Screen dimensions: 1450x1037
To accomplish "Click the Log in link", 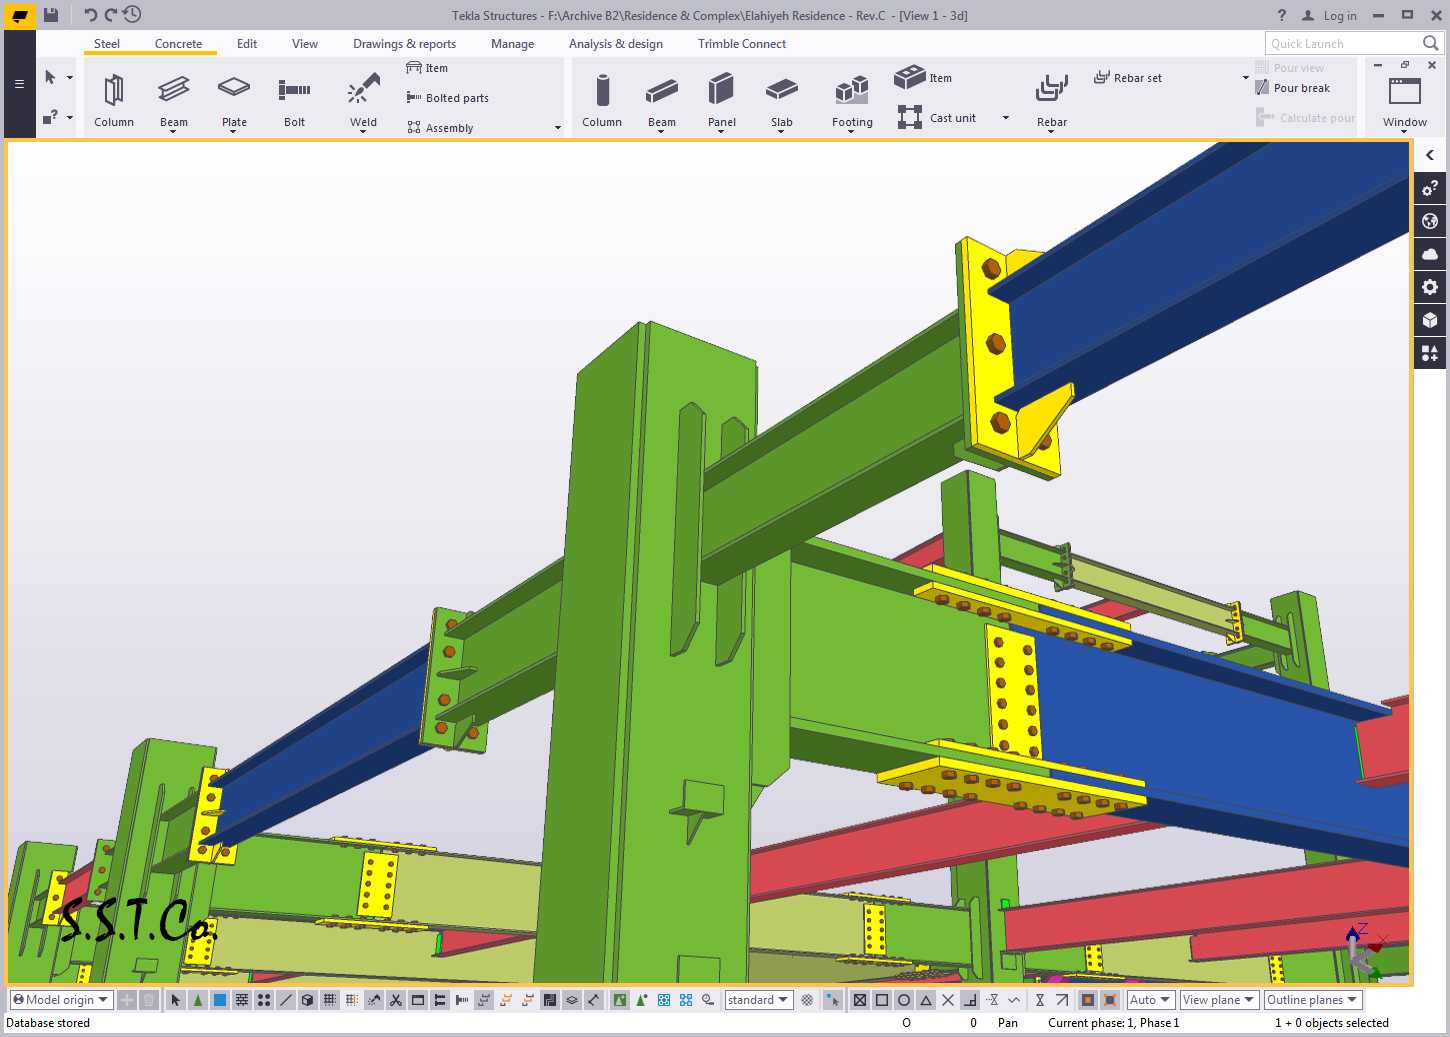I will tap(1340, 15).
